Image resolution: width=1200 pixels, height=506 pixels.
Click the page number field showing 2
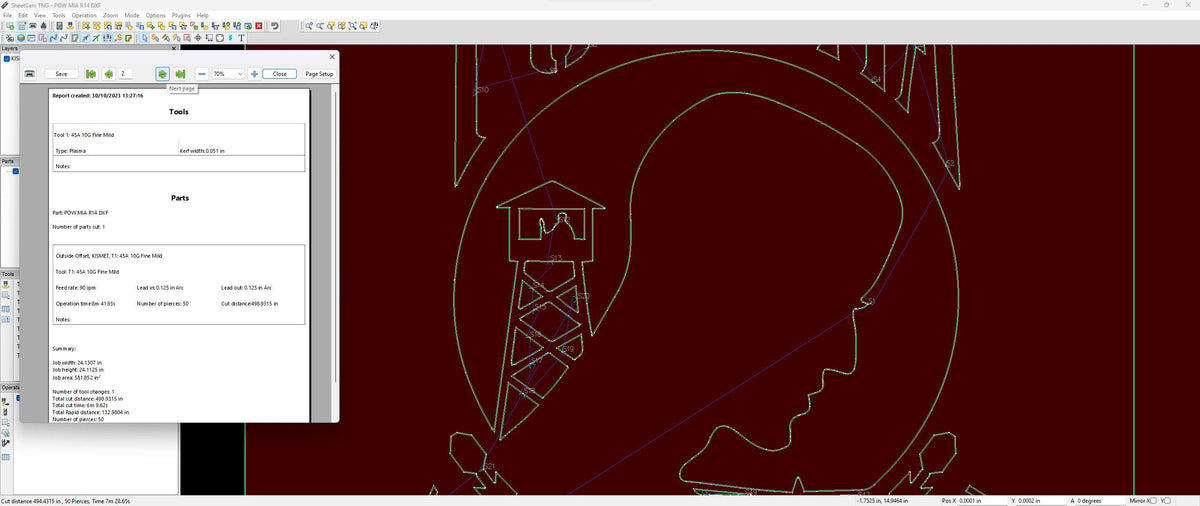[127, 74]
